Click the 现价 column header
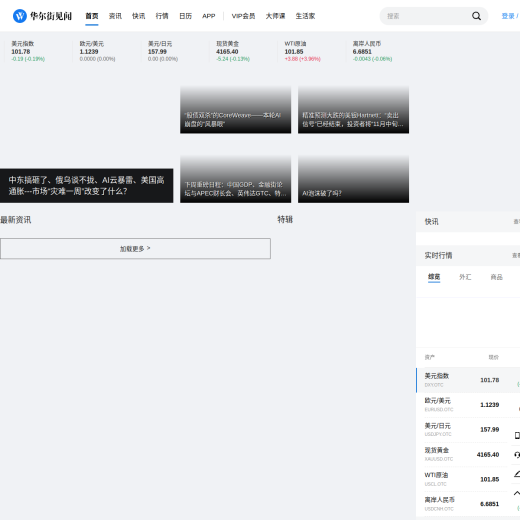 494,357
